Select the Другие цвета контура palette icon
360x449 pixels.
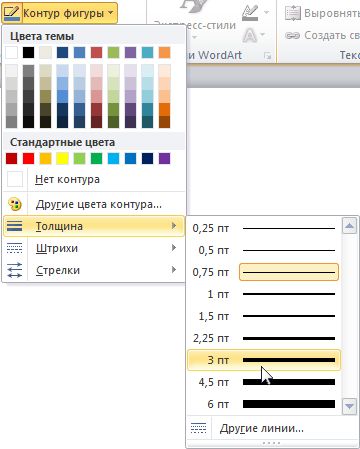[x=15, y=204]
